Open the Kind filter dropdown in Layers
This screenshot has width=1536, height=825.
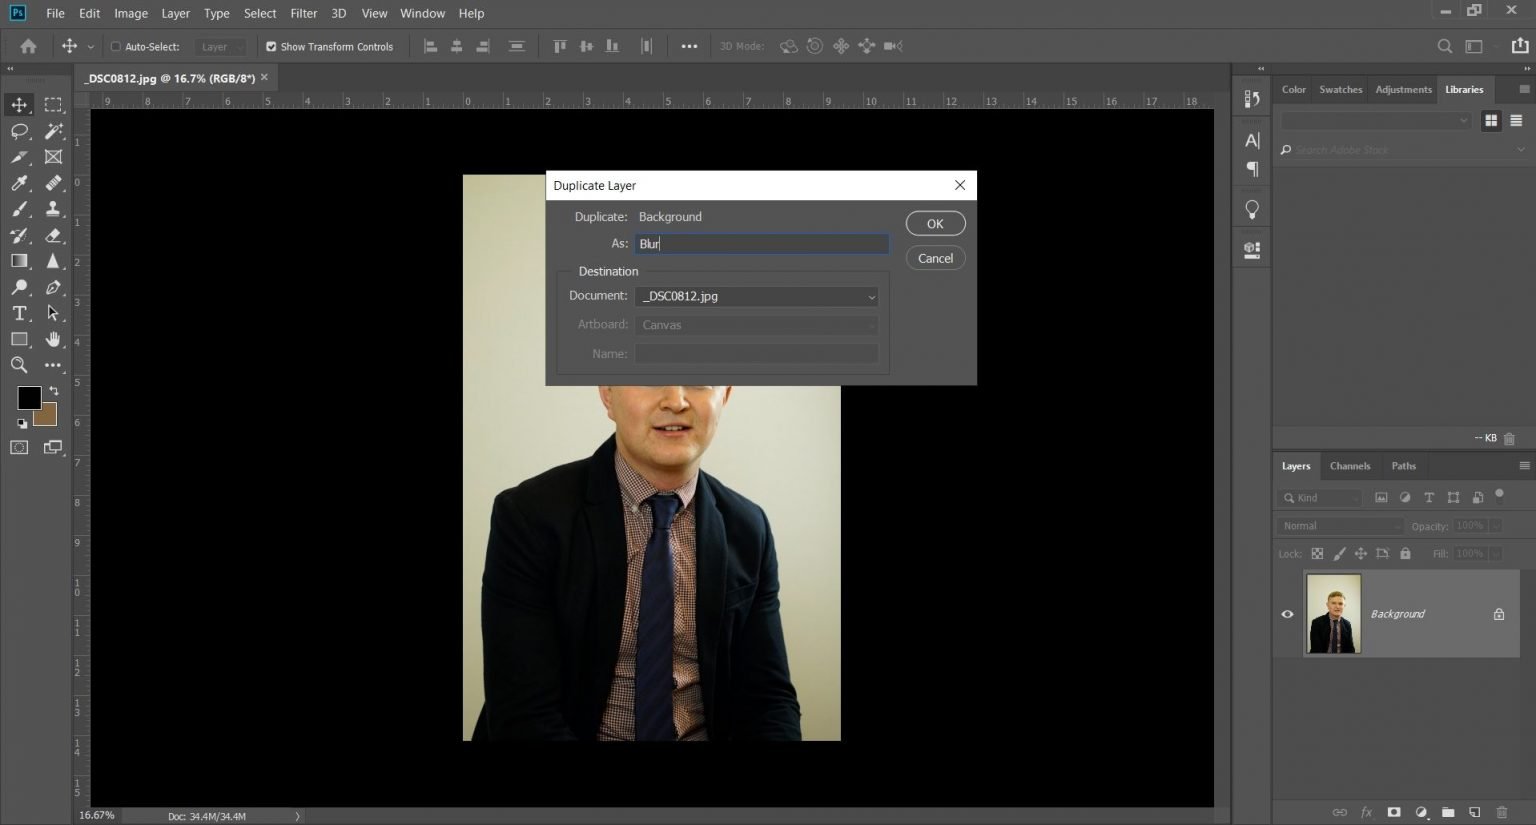(x=1320, y=497)
